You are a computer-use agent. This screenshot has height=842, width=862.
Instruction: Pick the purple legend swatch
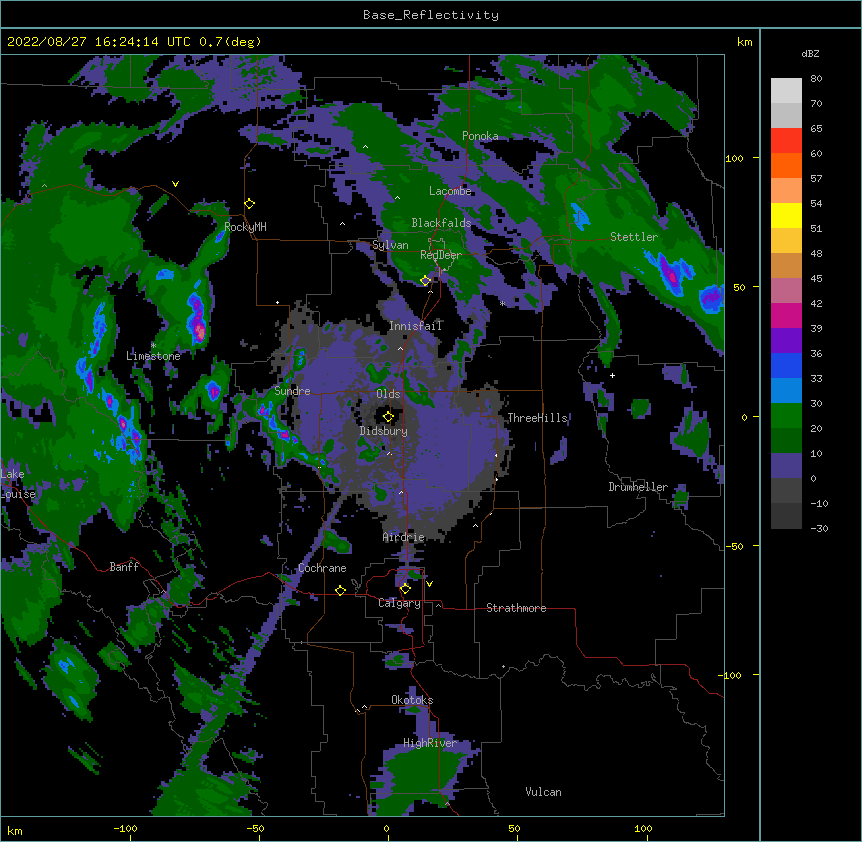(786, 341)
